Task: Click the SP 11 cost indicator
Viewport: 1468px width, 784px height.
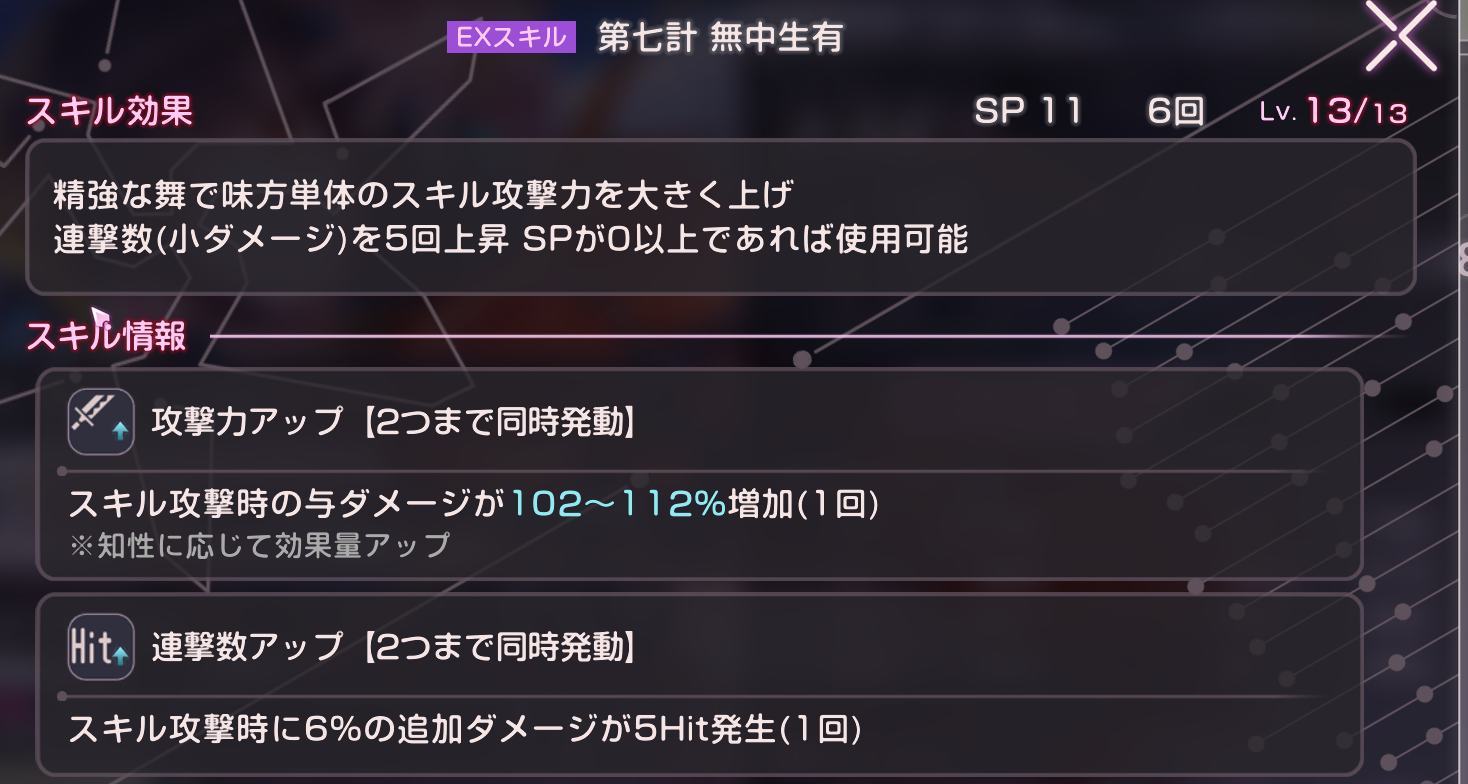Action: coord(1028,111)
